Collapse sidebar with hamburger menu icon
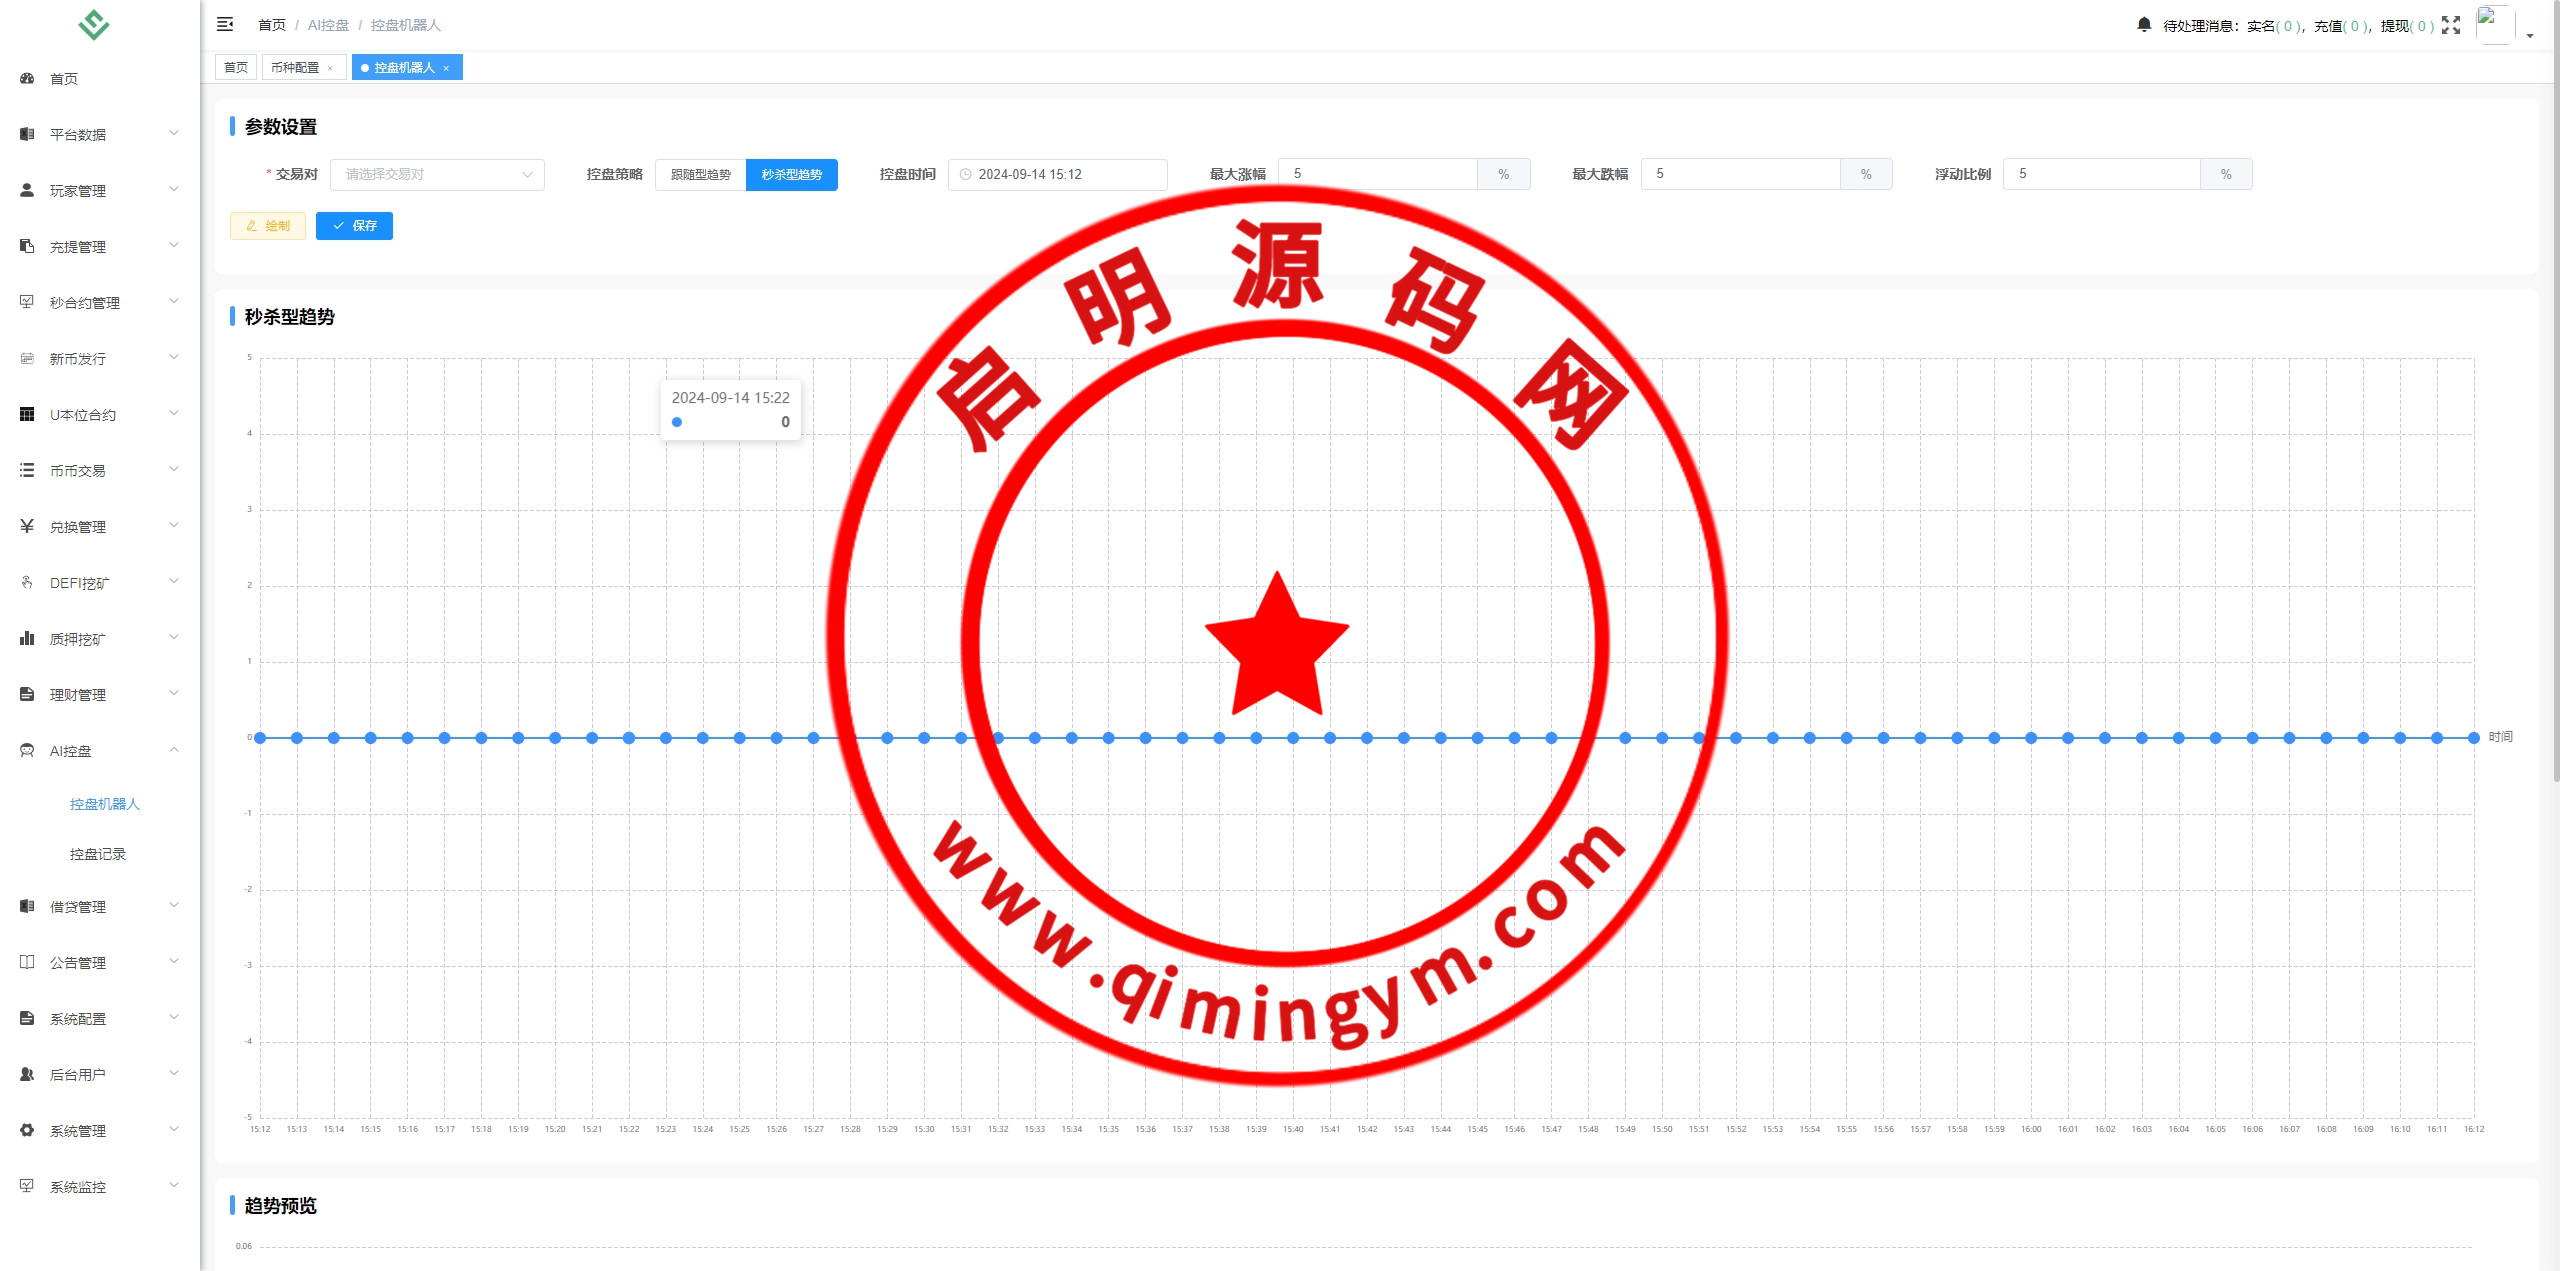This screenshot has height=1271, width=2560. tap(225, 24)
